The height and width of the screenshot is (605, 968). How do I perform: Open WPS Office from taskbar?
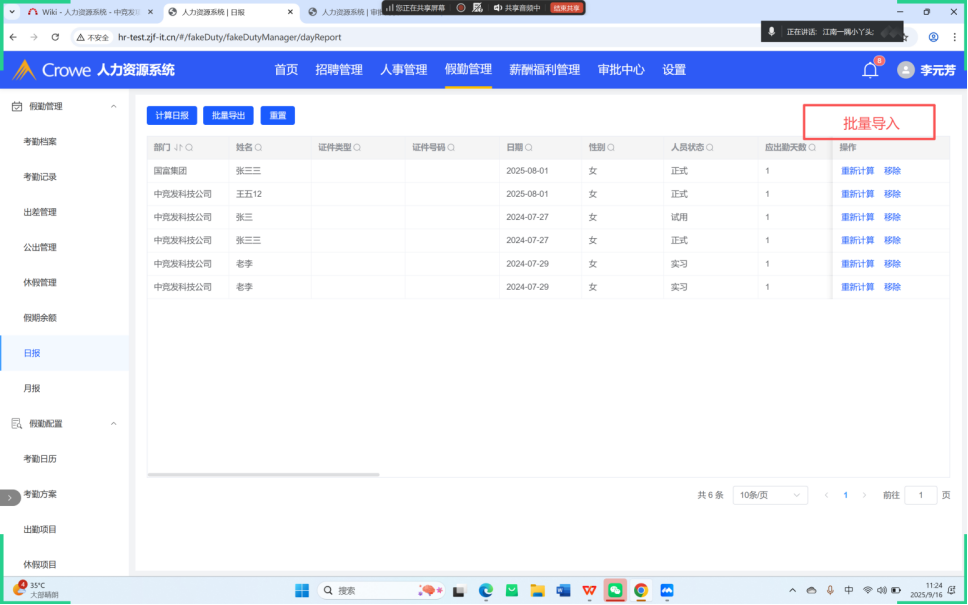coord(589,591)
